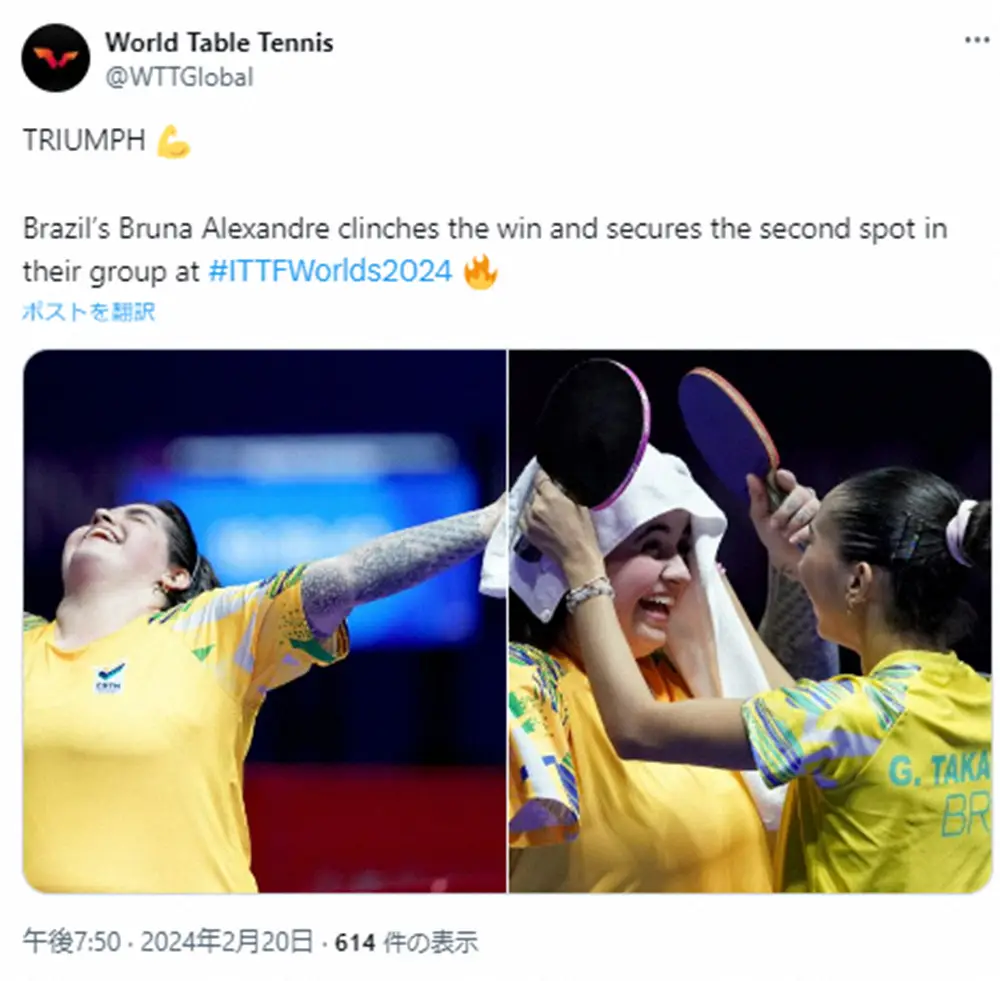Open the left photo of Bruna celebrating

coord(265,621)
